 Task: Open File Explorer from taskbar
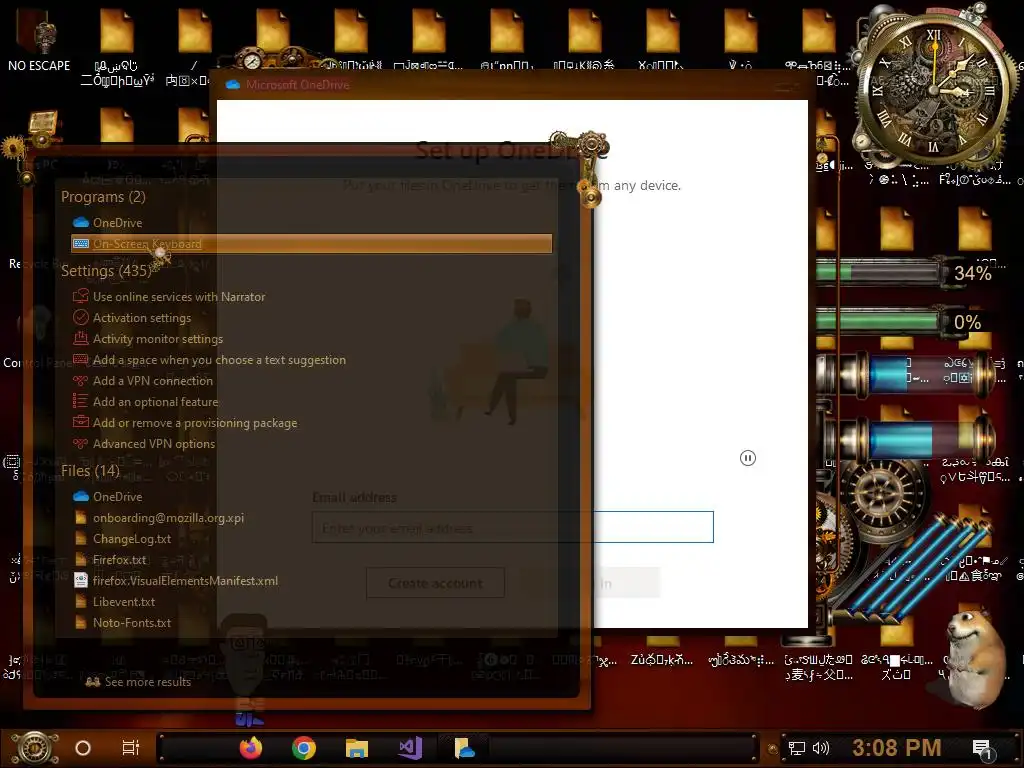click(x=357, y=748)
